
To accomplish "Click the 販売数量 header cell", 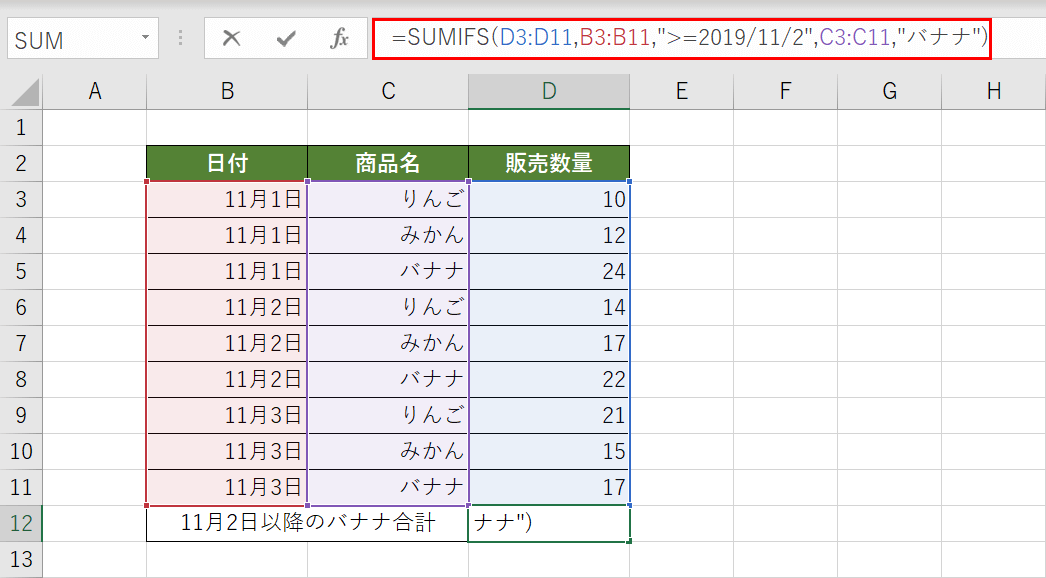I will 548,162.
